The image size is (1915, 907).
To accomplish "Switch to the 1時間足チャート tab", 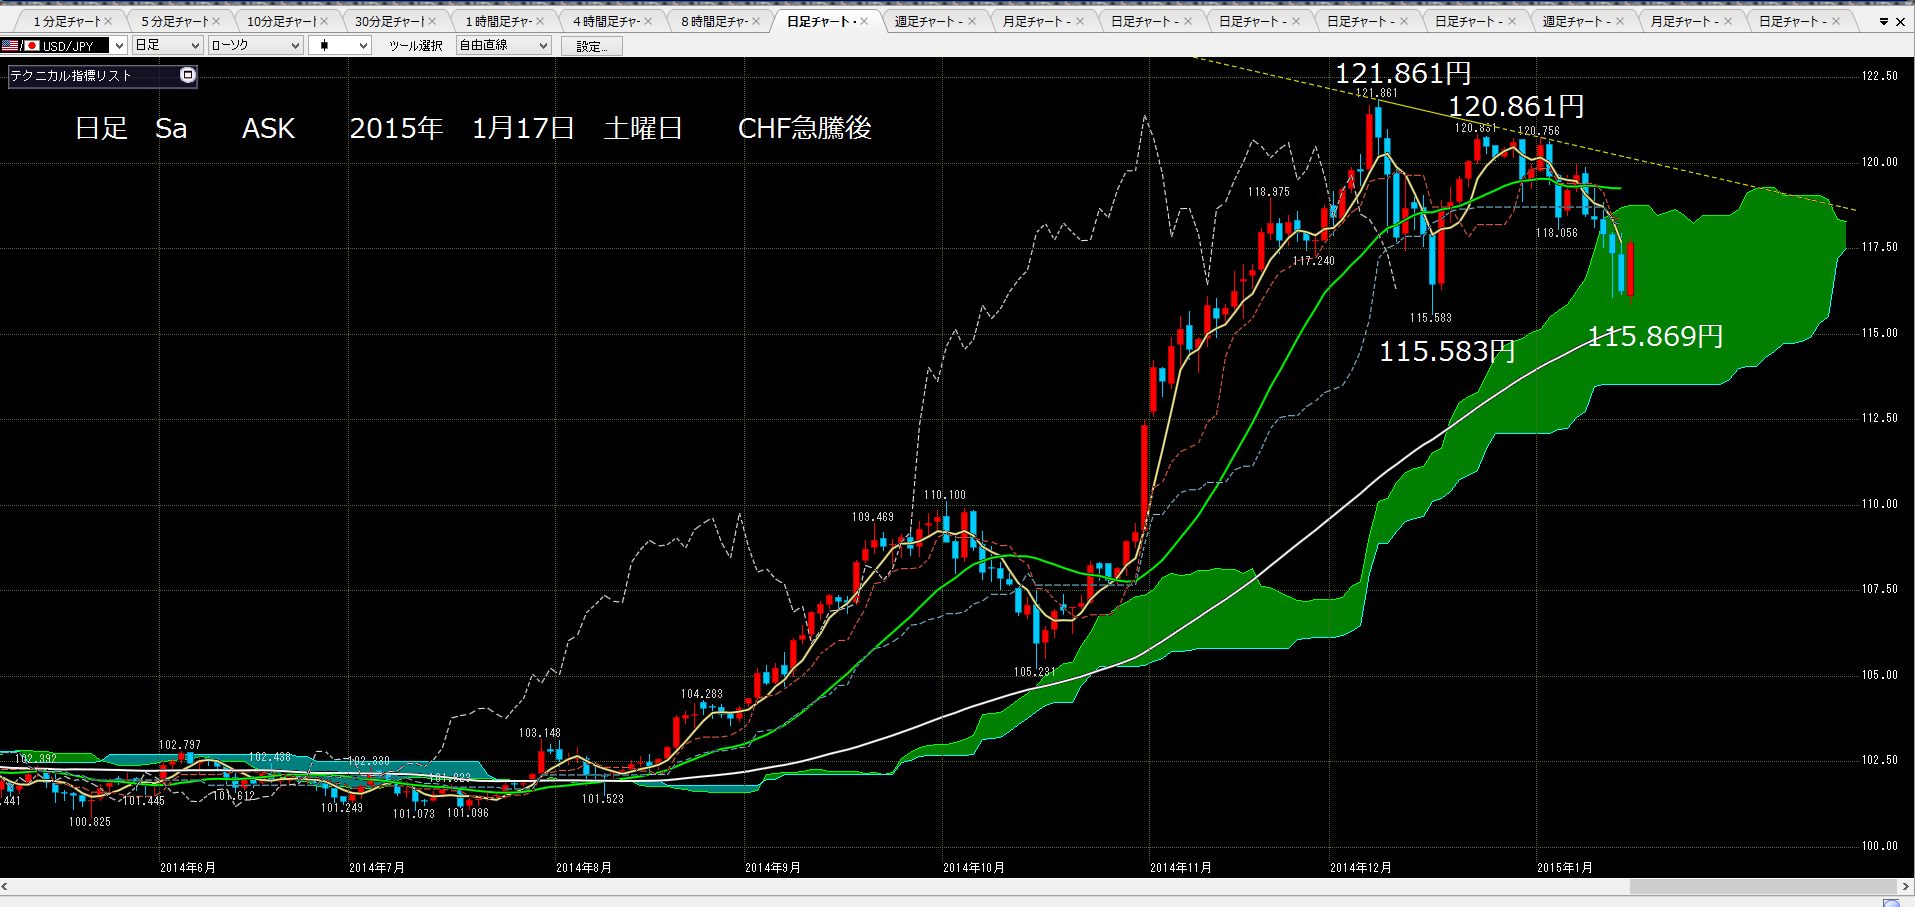I will (x=498, y=21).
